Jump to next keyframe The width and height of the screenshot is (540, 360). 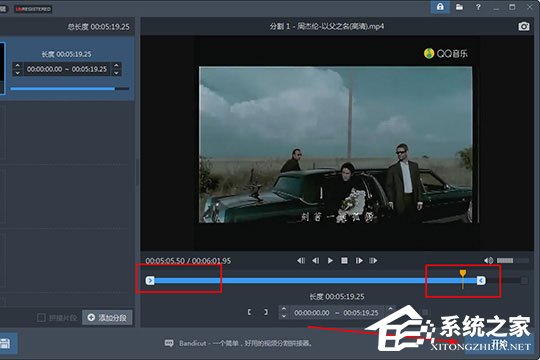[373, 260]
